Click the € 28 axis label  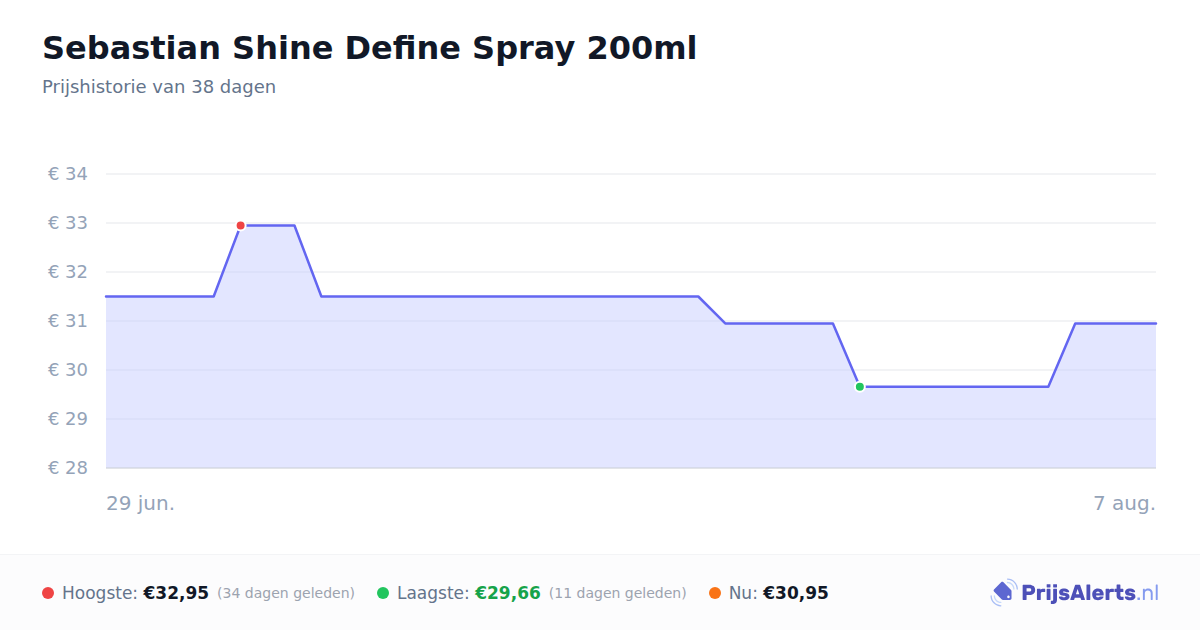(x=68, y=468)
